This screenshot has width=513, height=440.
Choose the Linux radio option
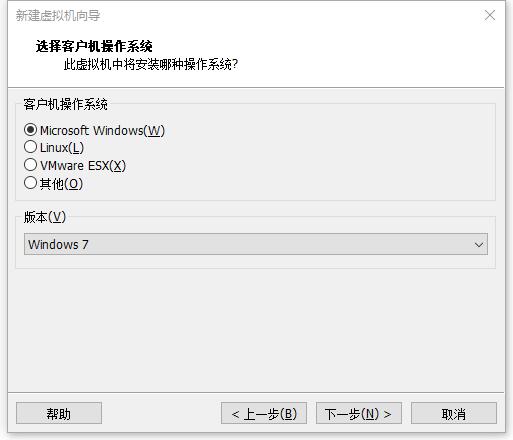[x=30, y=147]
